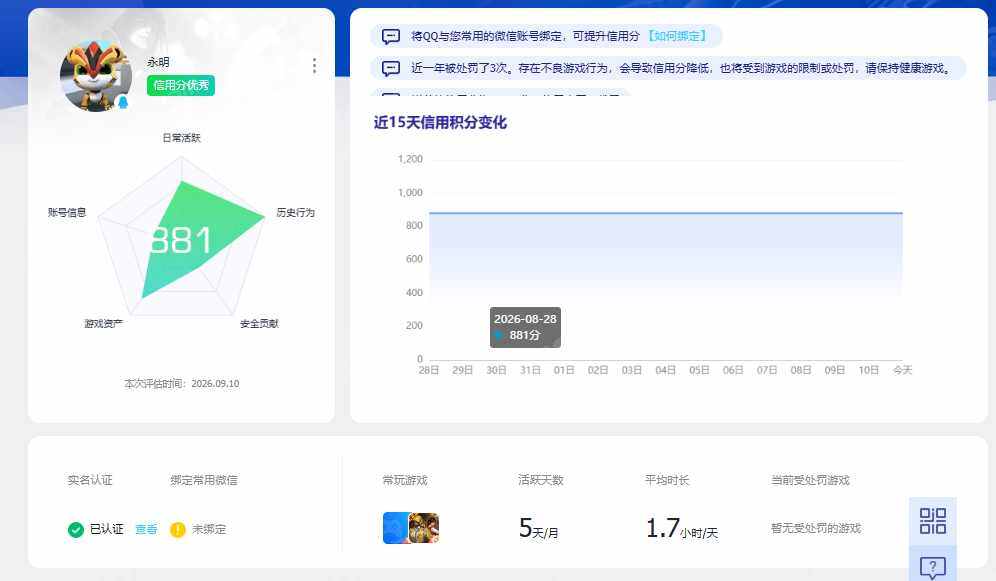Click the 今天 label on chart axis
Screen dimensions: 996x581
[x=903, y=370]
